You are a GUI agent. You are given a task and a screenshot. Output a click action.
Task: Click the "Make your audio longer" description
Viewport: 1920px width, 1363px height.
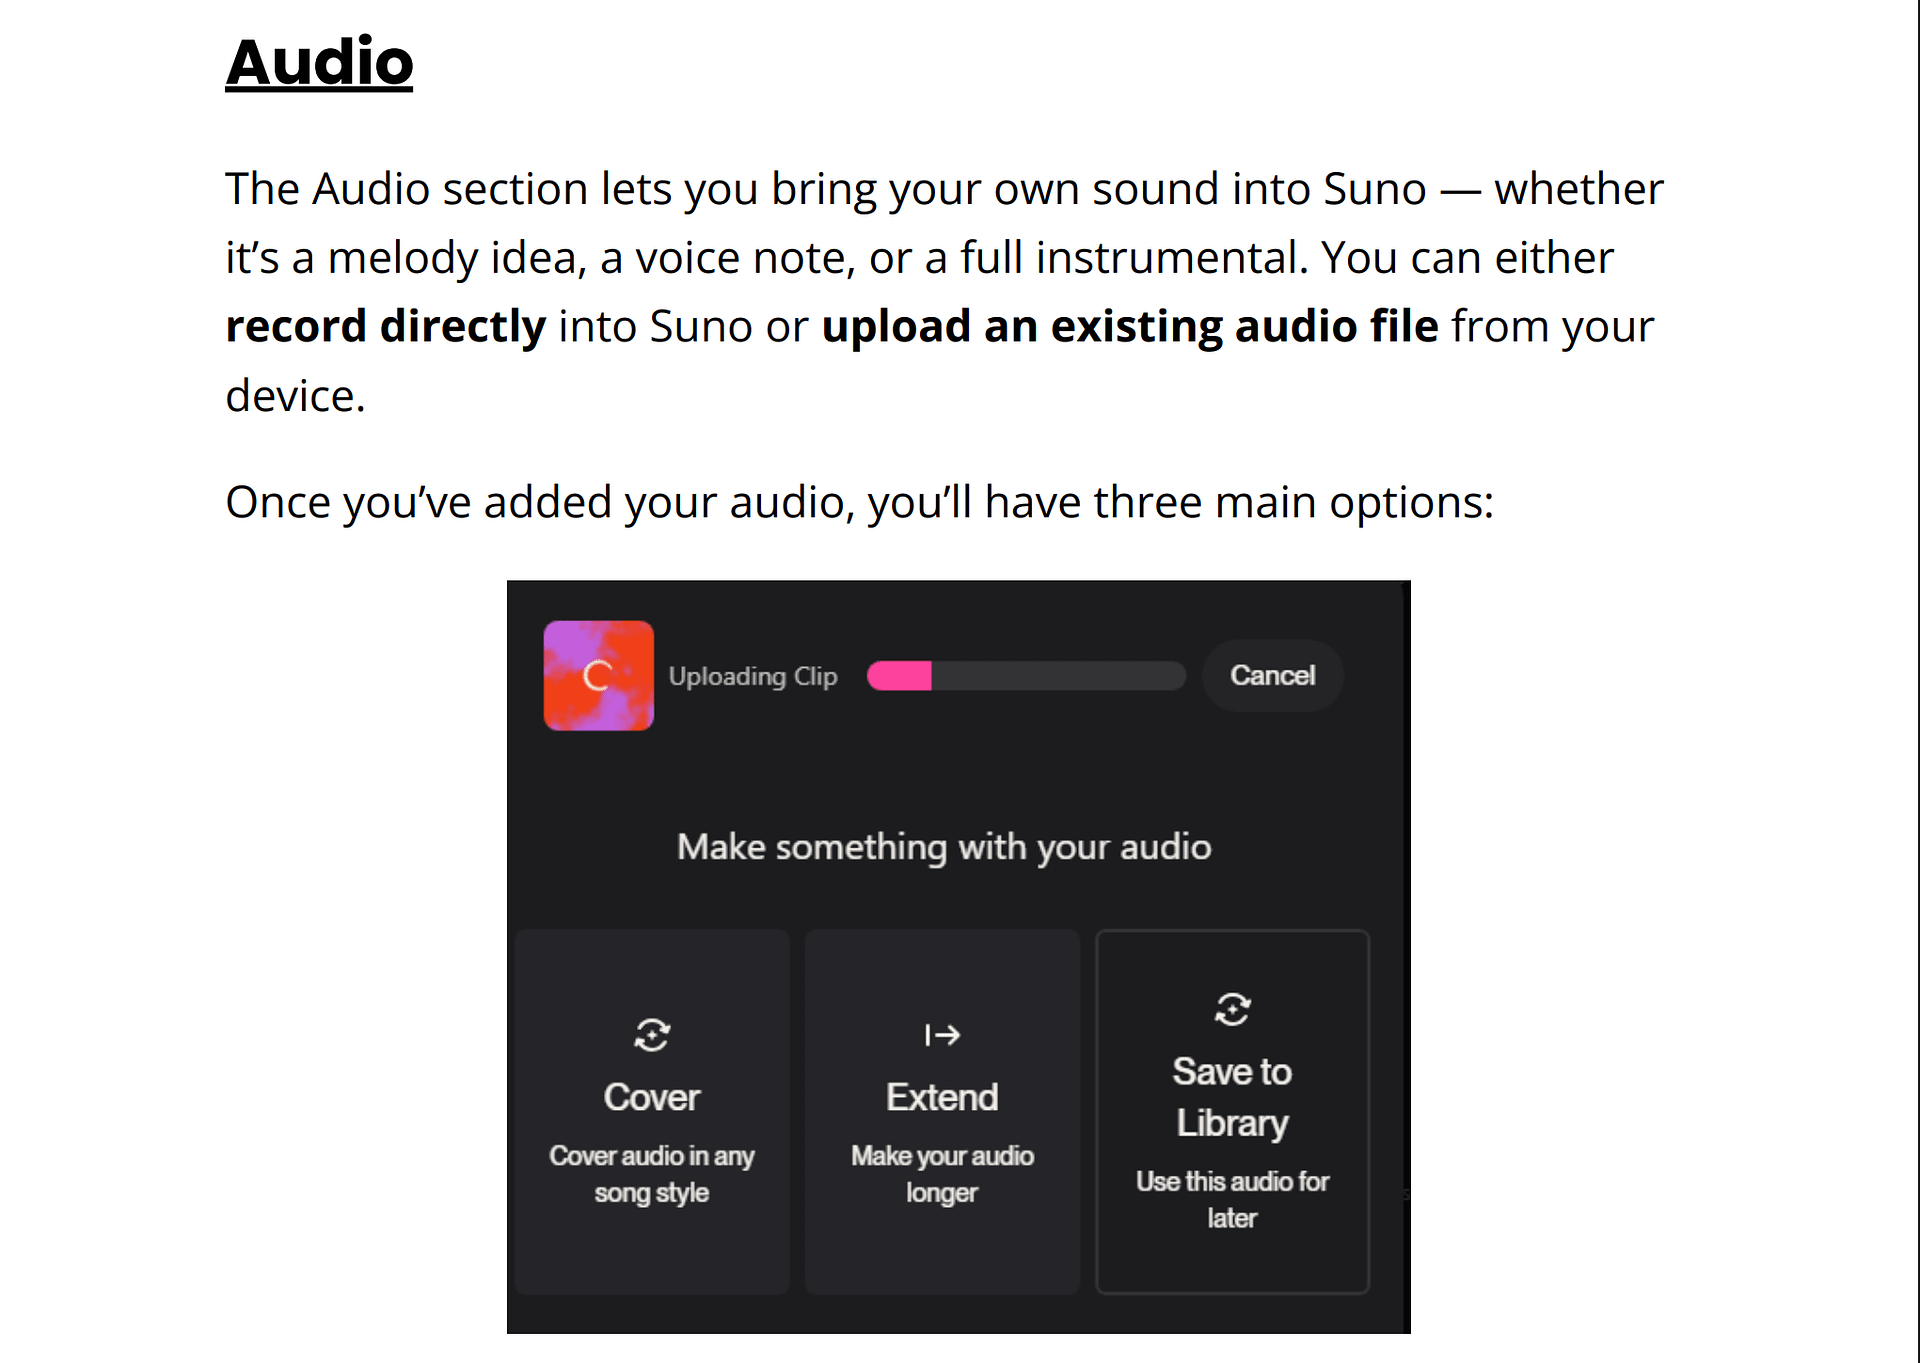942,1174
